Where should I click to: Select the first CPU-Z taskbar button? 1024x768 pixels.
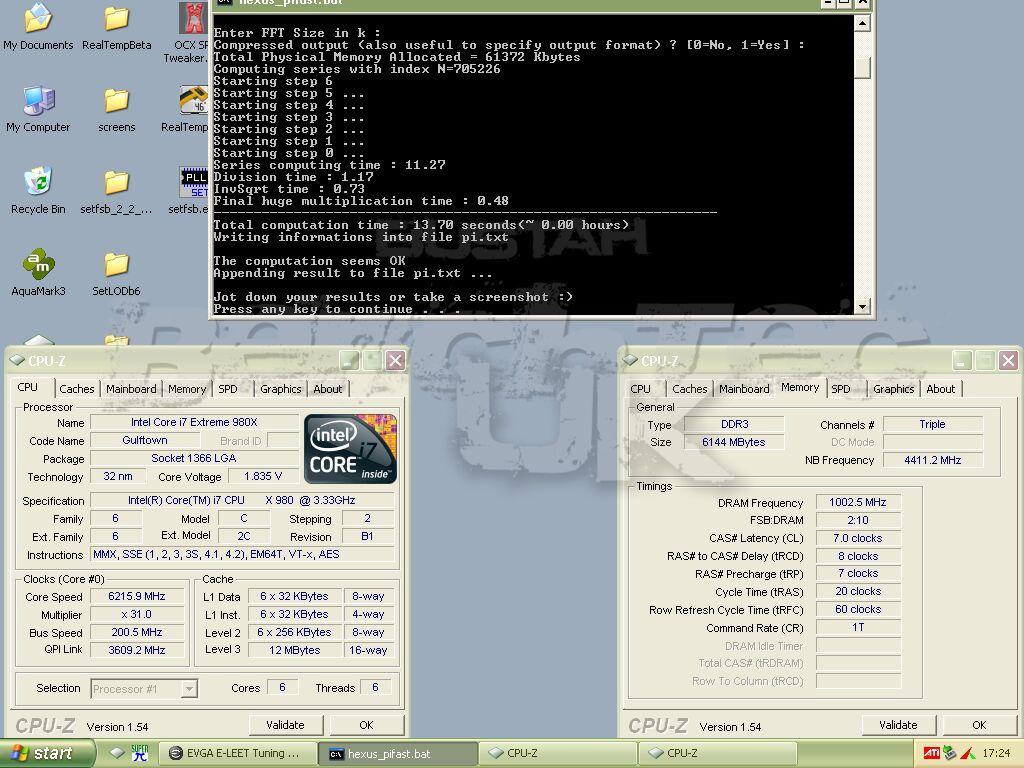(x=558, y=754)
